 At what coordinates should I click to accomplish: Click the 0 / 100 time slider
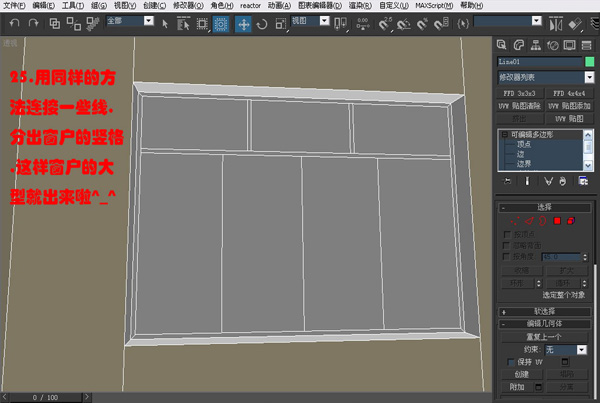pos(45,397)
